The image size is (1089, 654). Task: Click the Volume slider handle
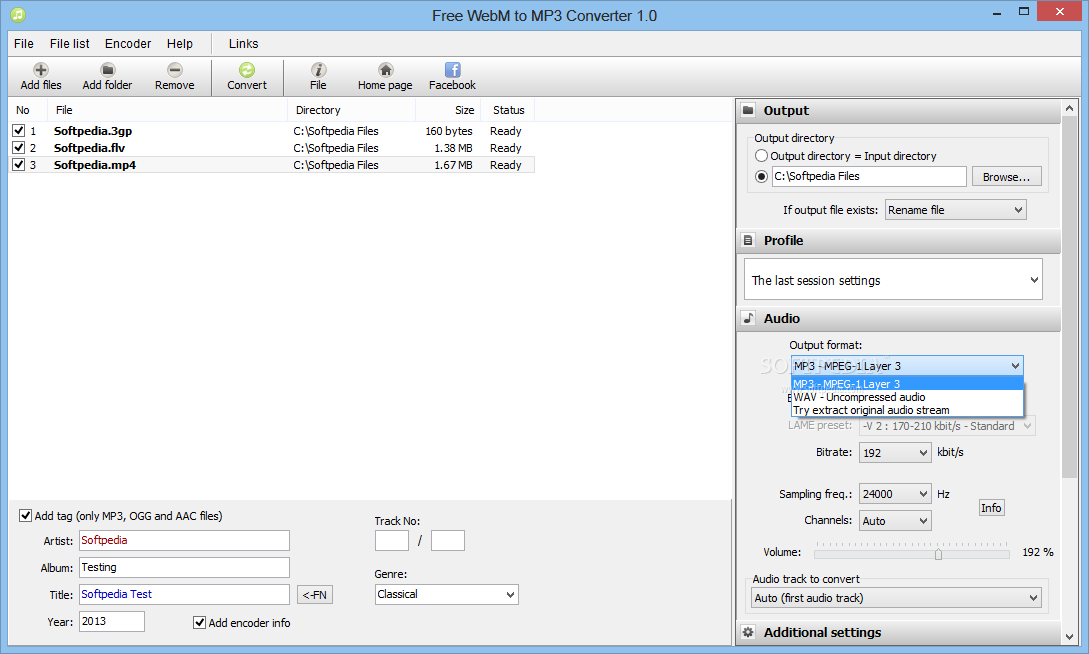938,553
